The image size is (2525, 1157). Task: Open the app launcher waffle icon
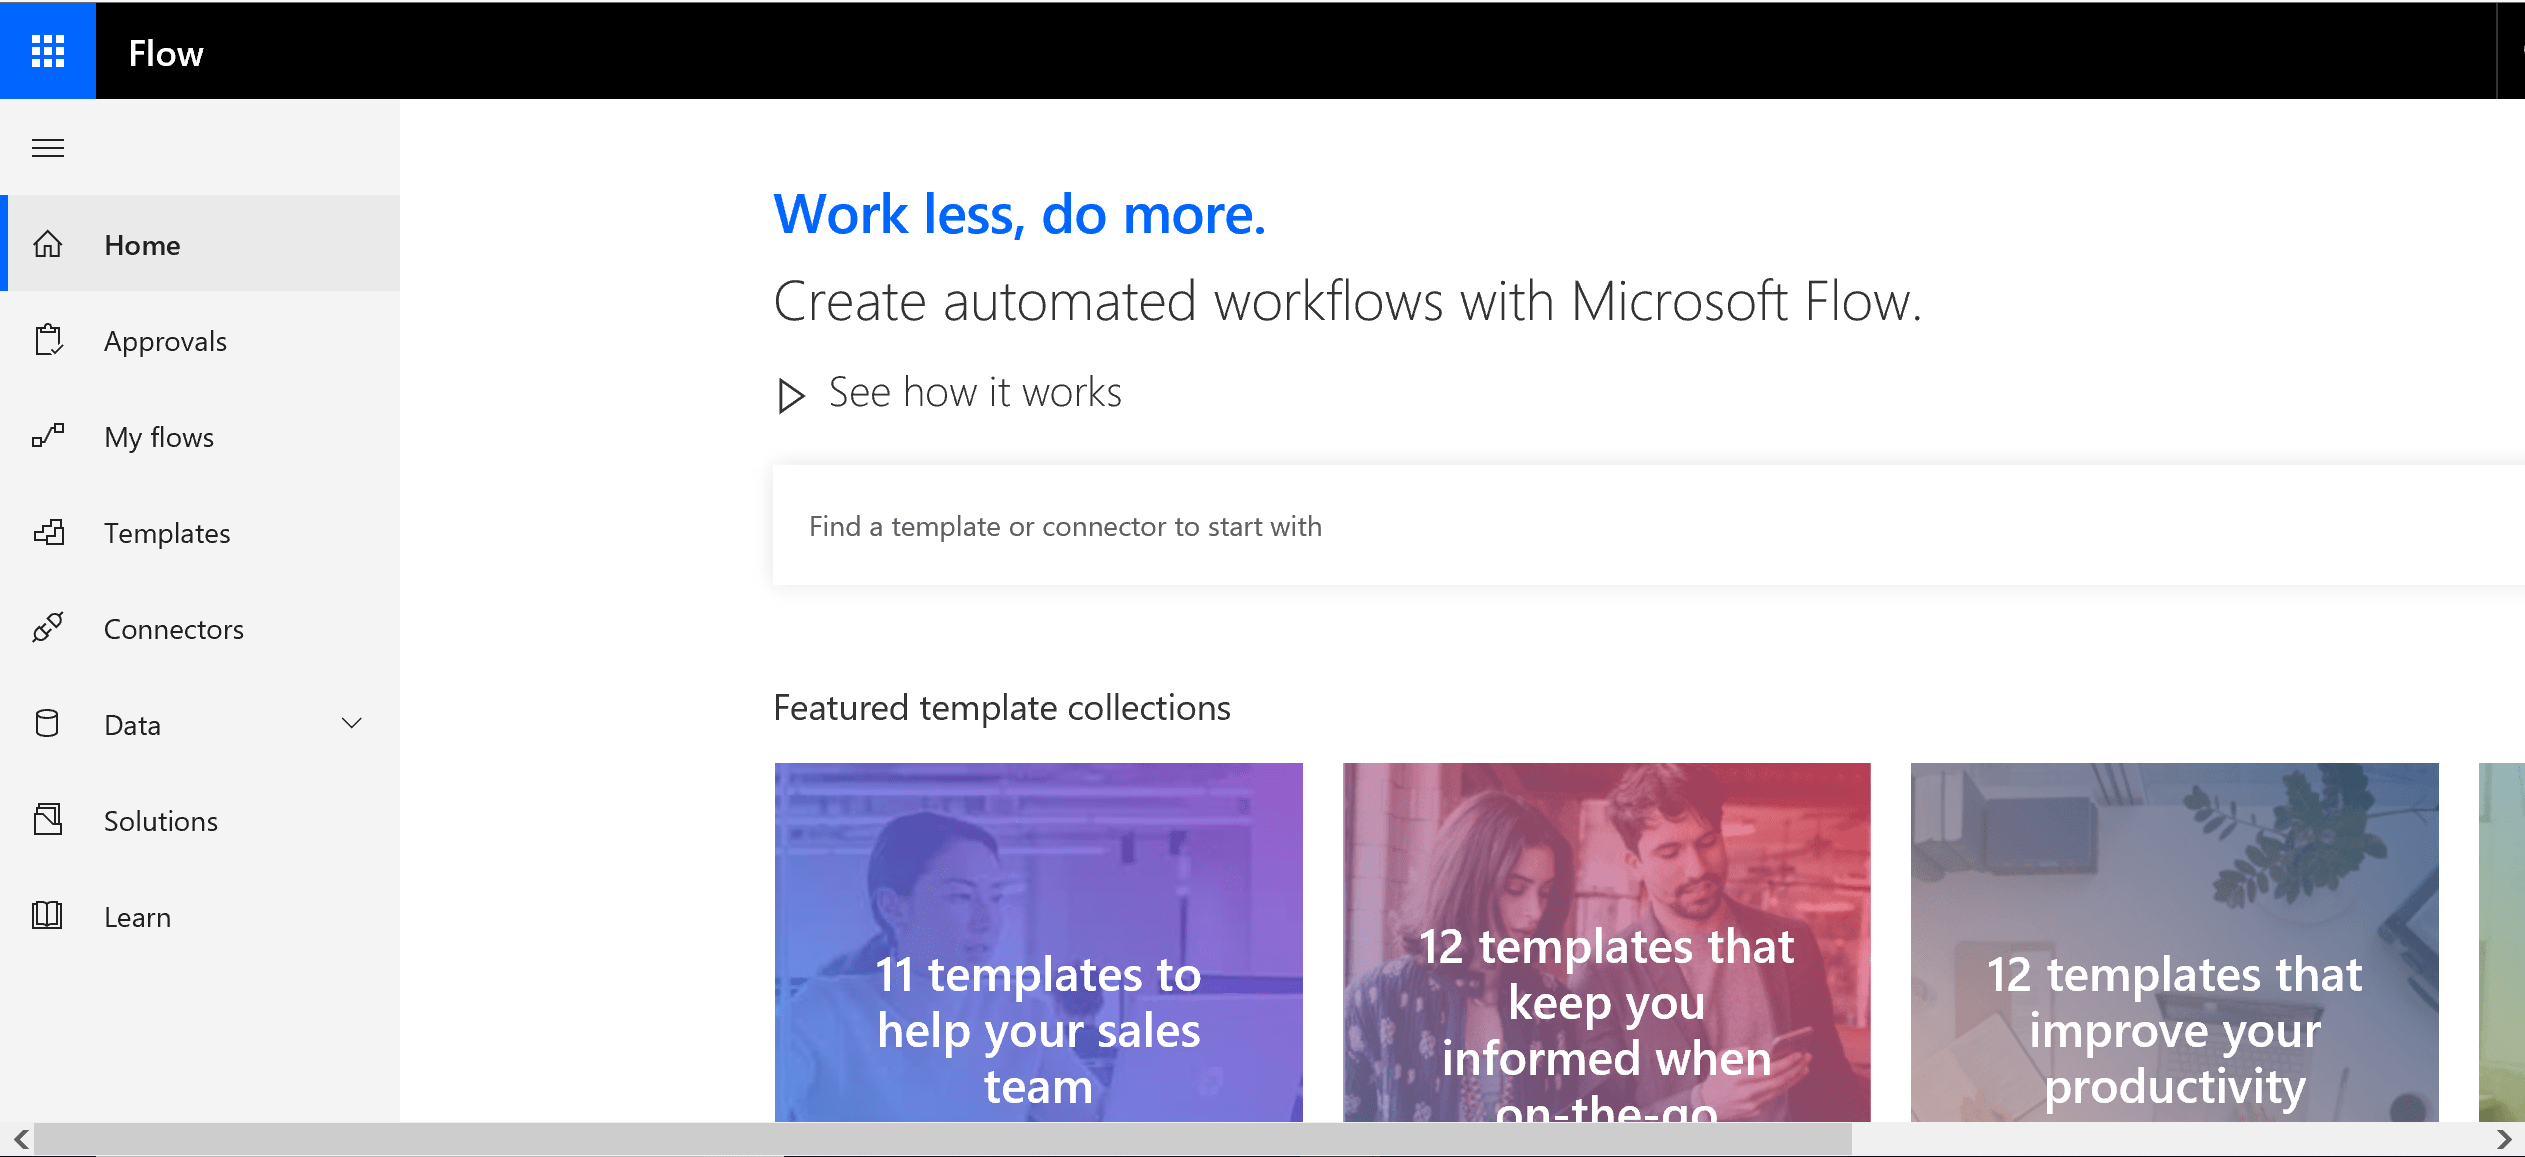click(48, 51)
